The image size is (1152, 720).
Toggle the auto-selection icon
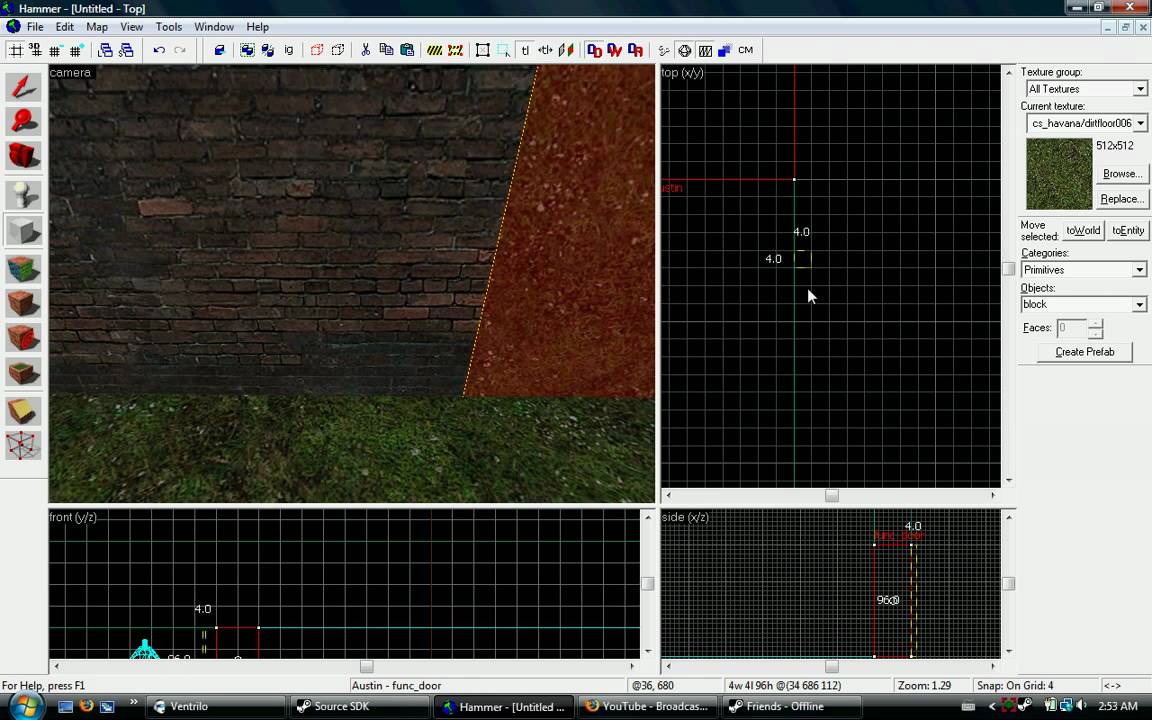point(504,50)
